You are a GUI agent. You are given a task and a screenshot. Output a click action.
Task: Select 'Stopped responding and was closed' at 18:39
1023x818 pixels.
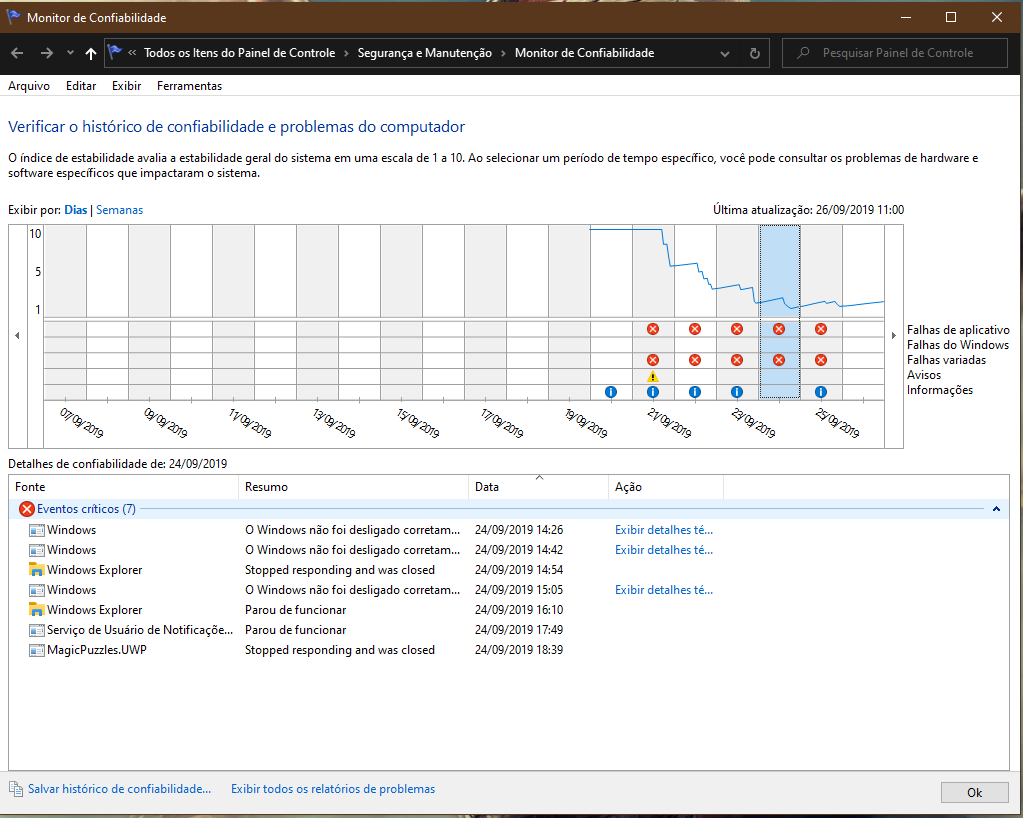tap(340, 650)
